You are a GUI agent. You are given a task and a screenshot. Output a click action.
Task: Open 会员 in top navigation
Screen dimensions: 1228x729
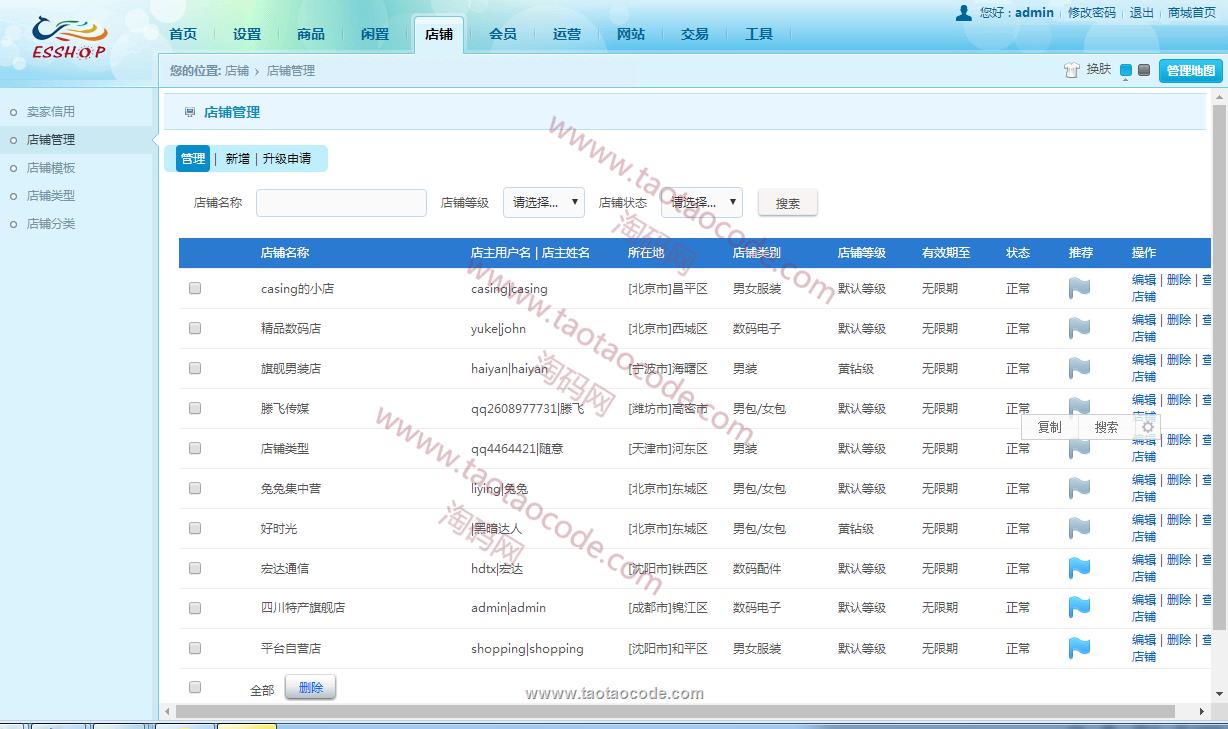pos(503,34)
